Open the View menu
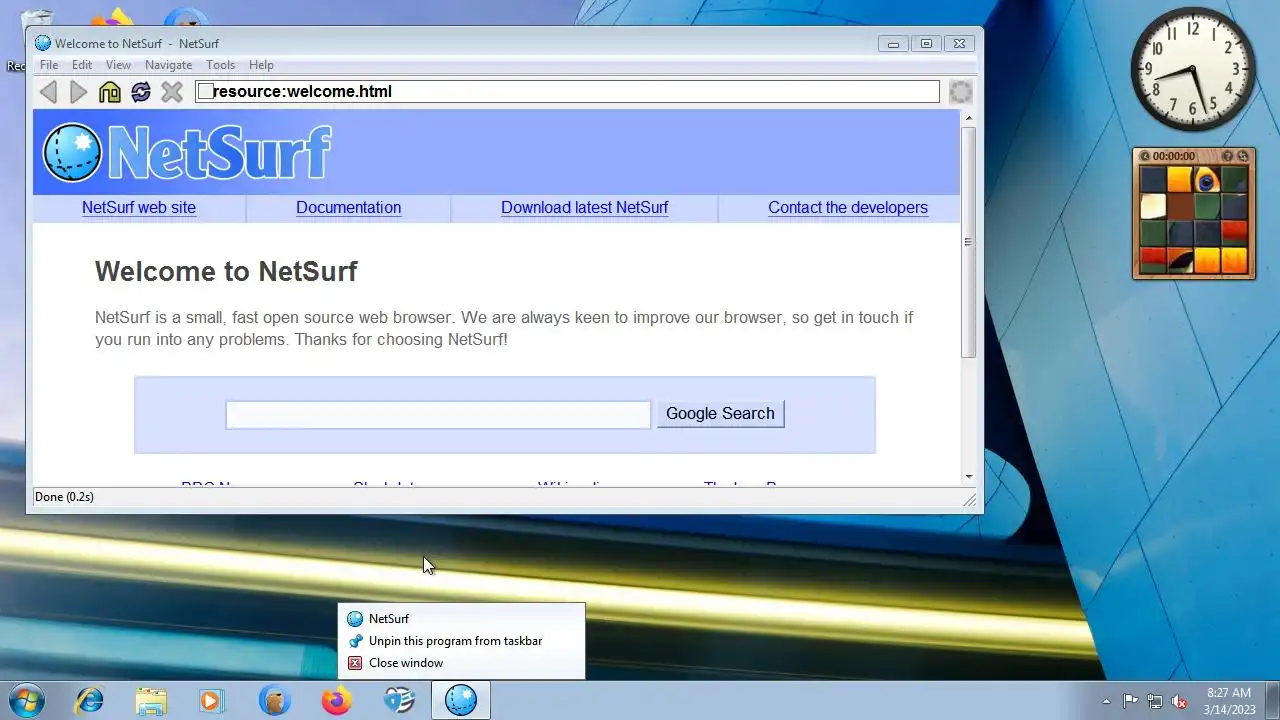 [118, 65]
